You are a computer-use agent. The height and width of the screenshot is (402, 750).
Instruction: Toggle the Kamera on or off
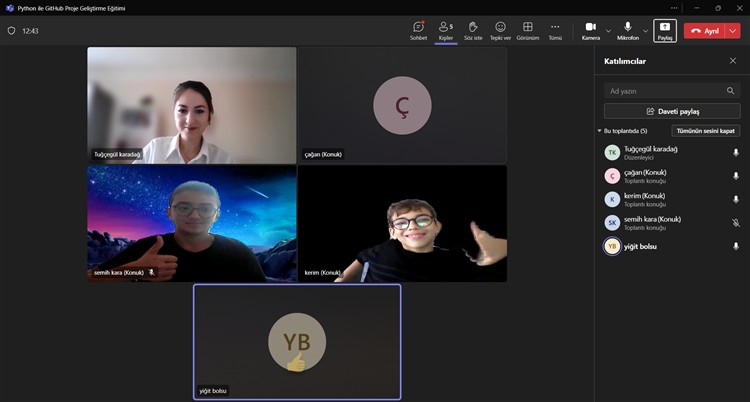pyautogui.click(x=590, y=30)
